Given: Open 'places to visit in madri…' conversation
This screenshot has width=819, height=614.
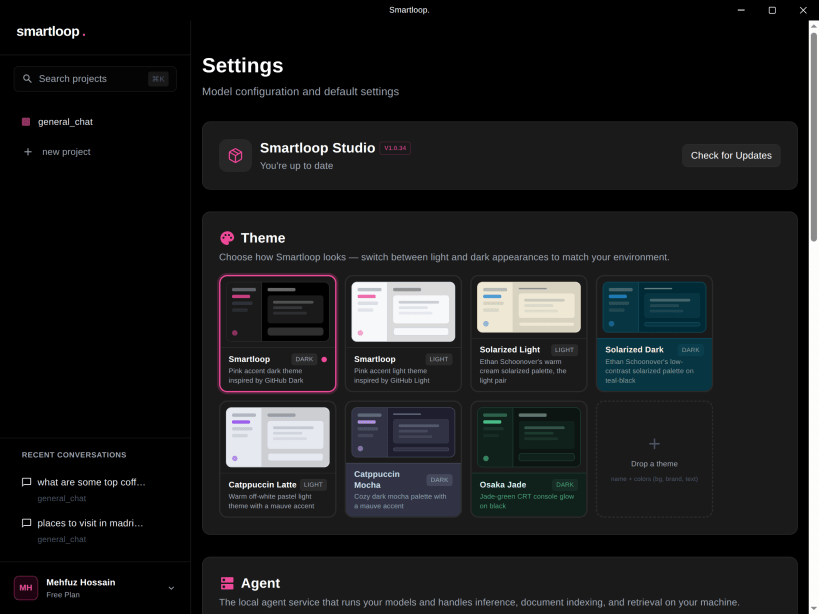Looking at the screenshot, I should 90,523.
